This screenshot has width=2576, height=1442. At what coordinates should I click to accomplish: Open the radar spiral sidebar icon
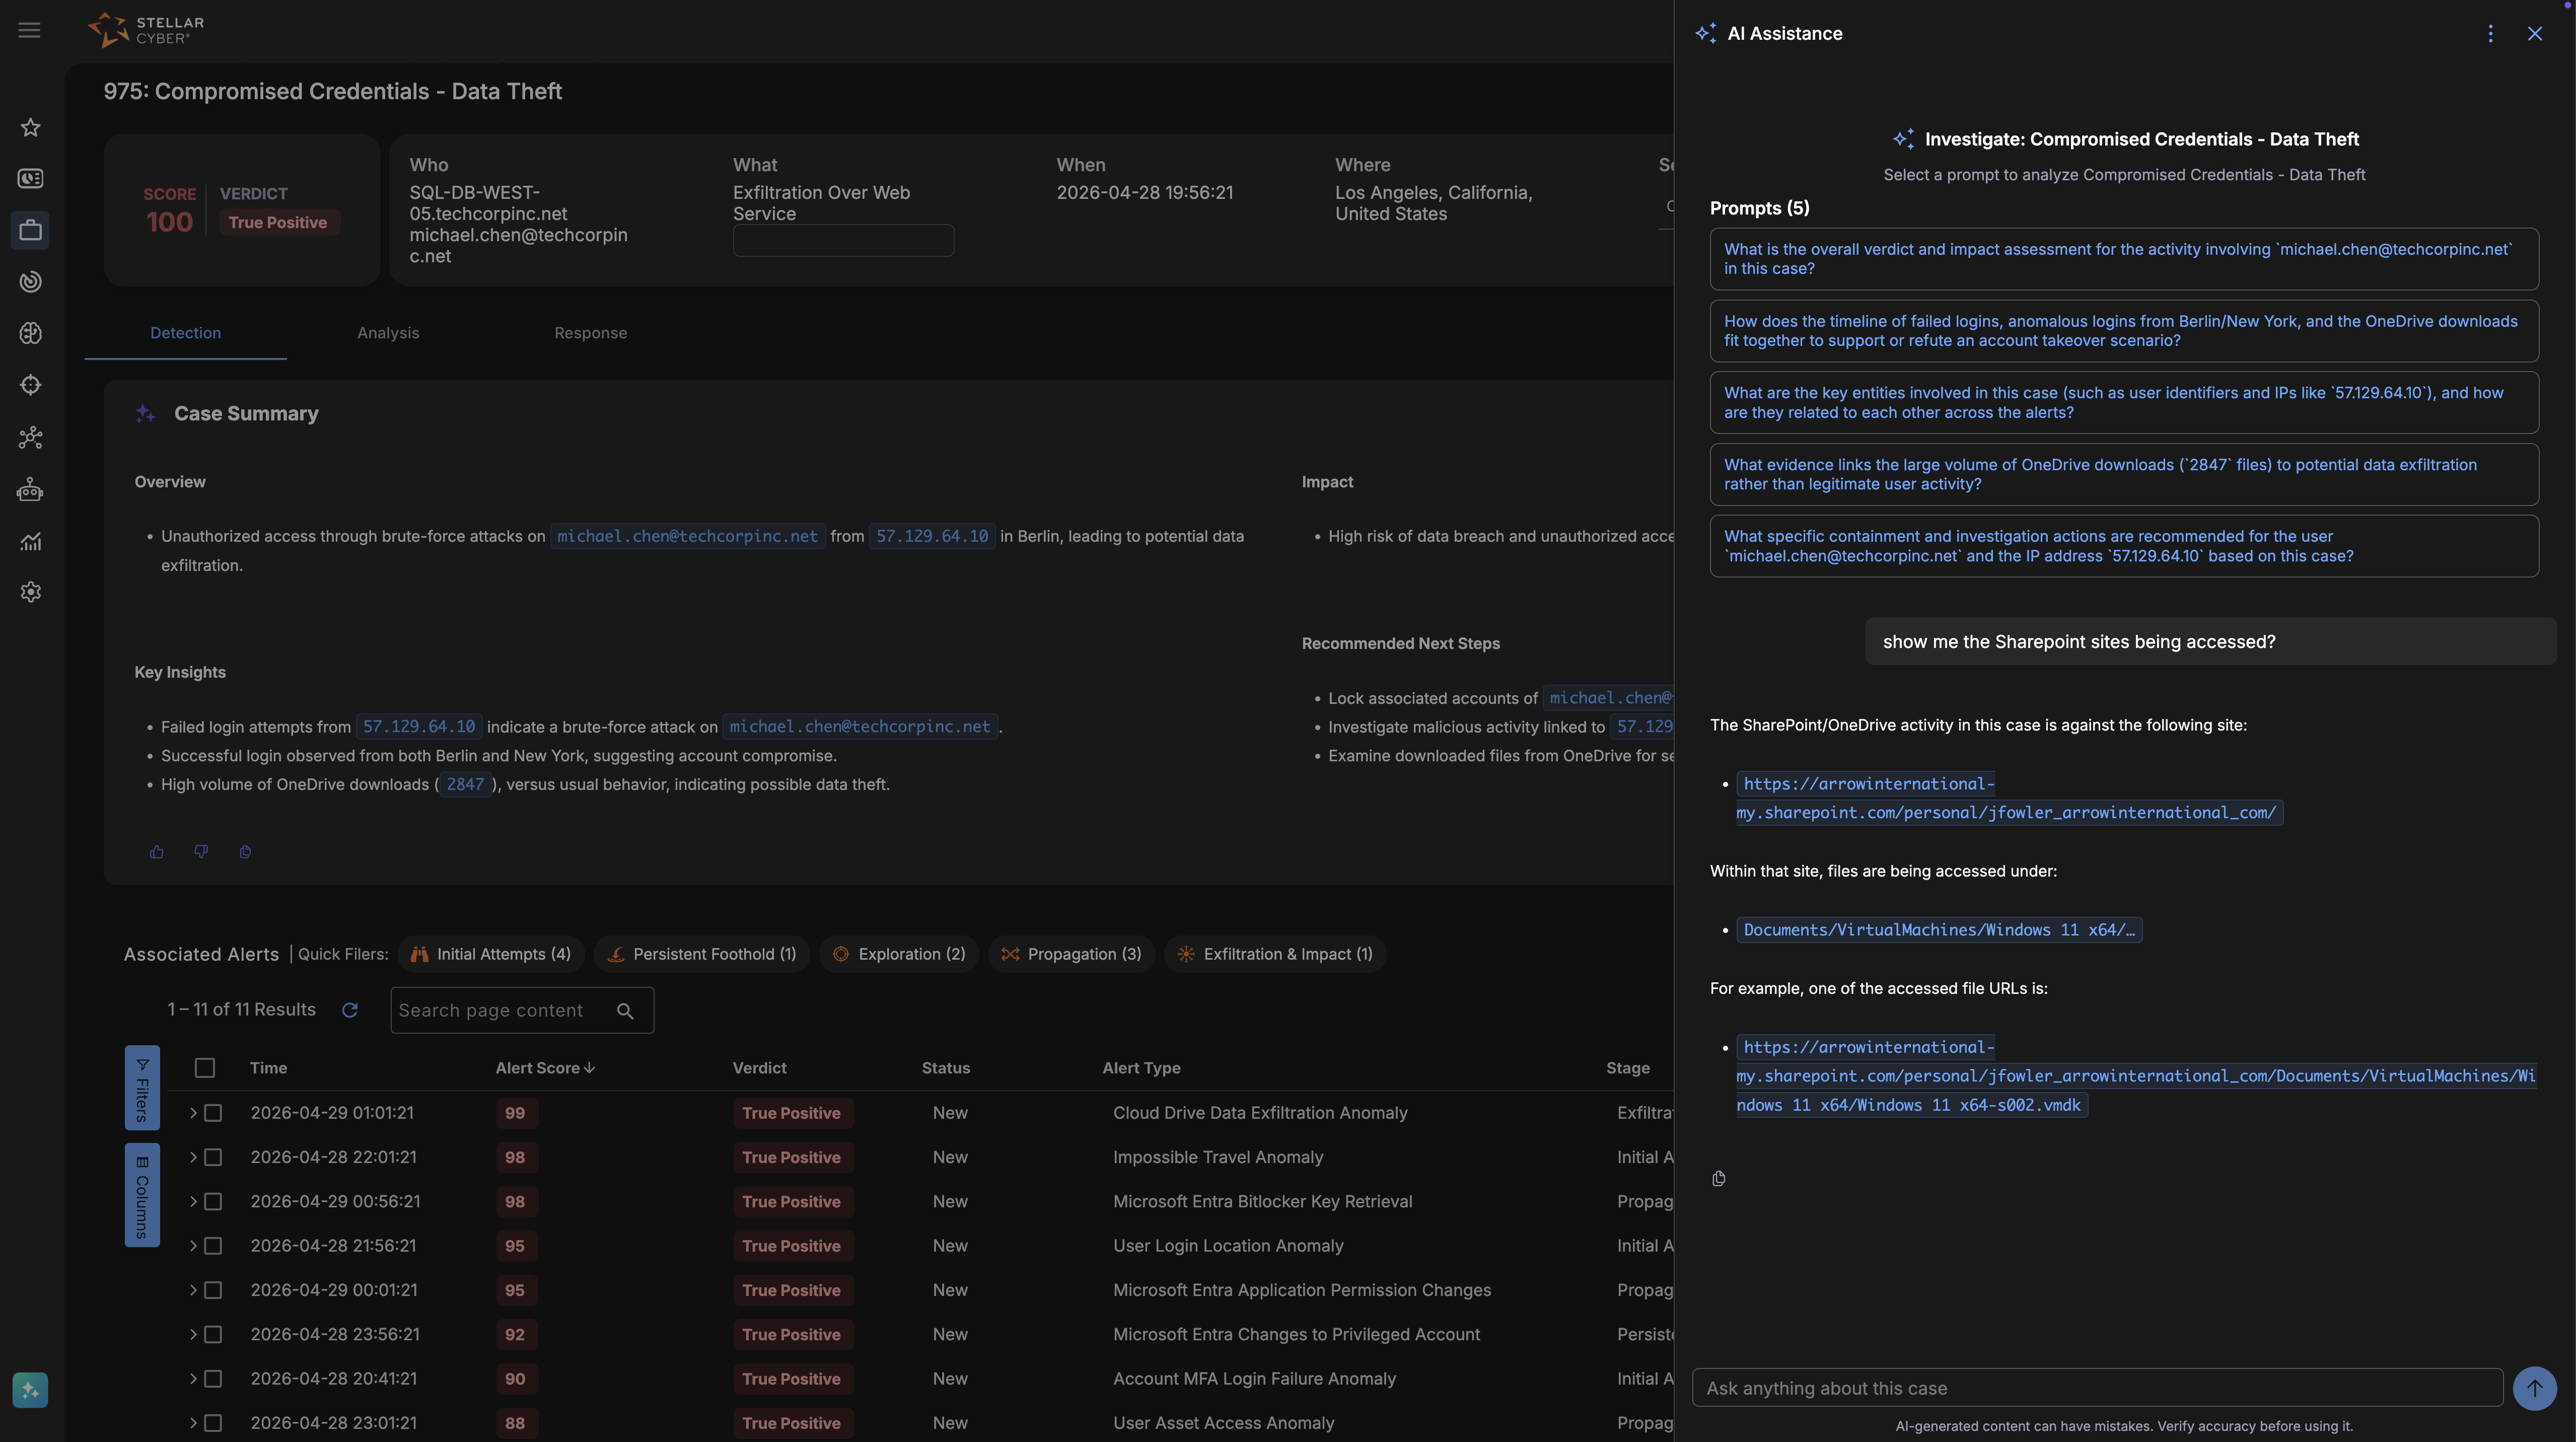click(31, 282)
